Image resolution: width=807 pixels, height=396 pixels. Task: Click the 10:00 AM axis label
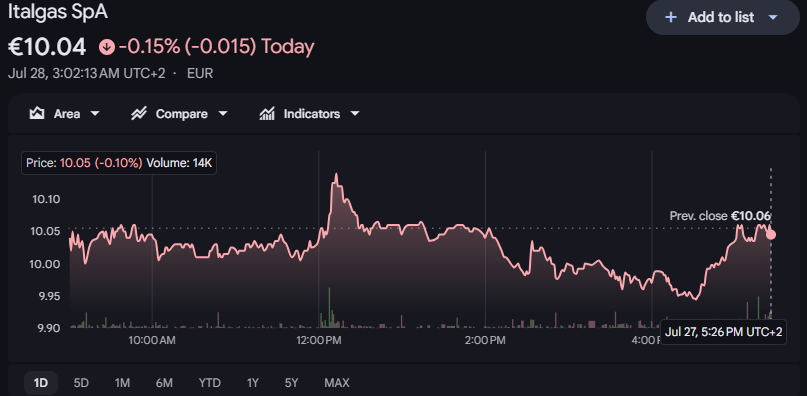152,340
